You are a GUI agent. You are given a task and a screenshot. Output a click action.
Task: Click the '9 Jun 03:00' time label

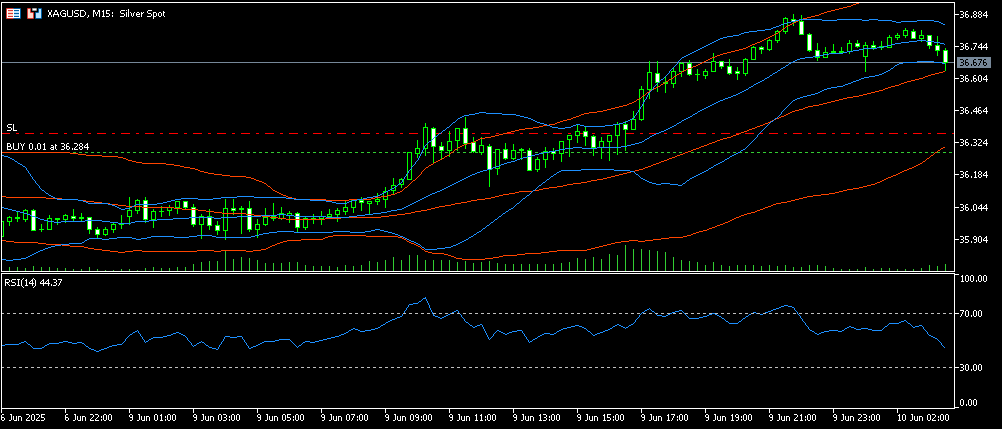pos(215,417)
